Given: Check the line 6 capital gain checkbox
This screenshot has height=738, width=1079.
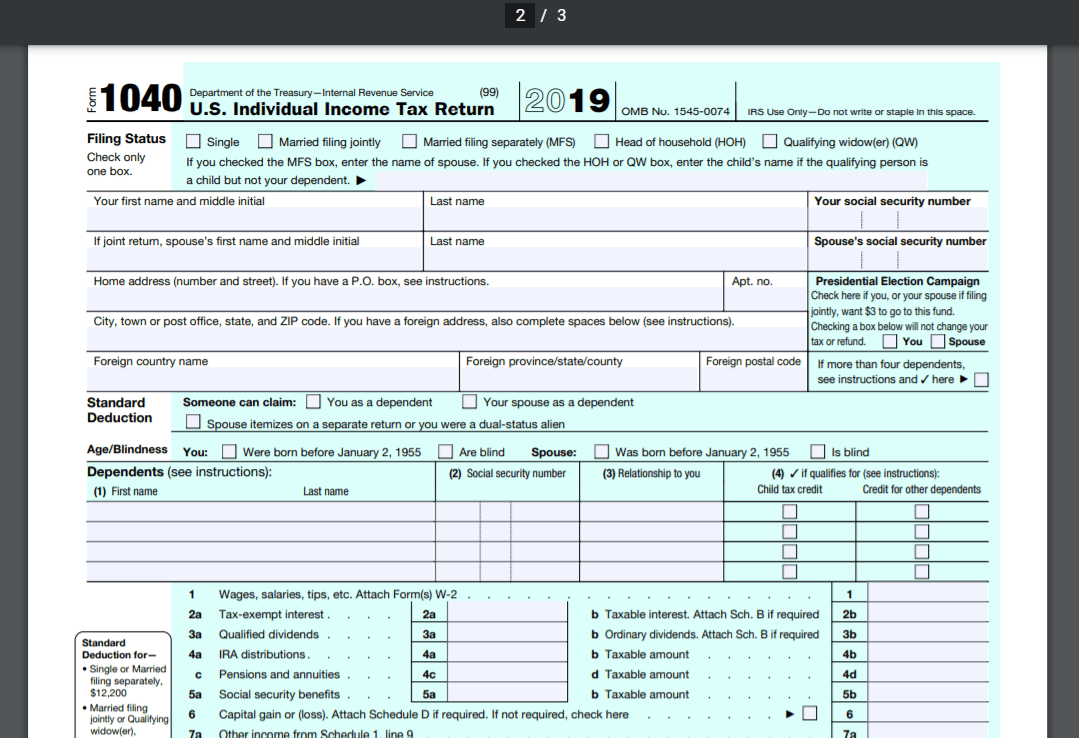Looking at the screenshot, I should (810, 714).
